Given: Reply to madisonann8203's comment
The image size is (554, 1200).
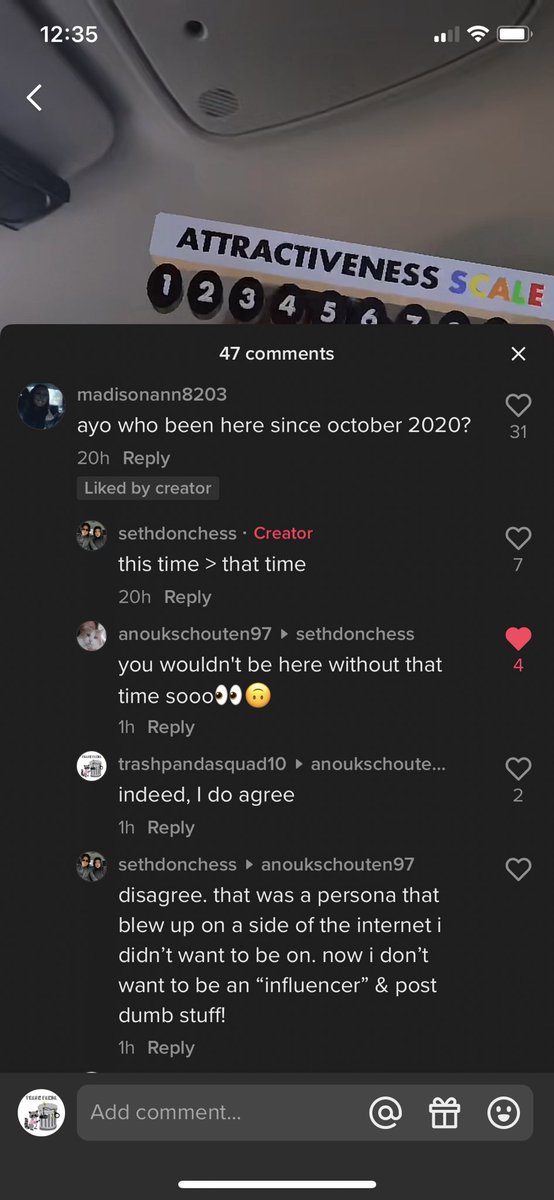Looking at the screenshot, I should pyautogui.click(x=146, y=458).
